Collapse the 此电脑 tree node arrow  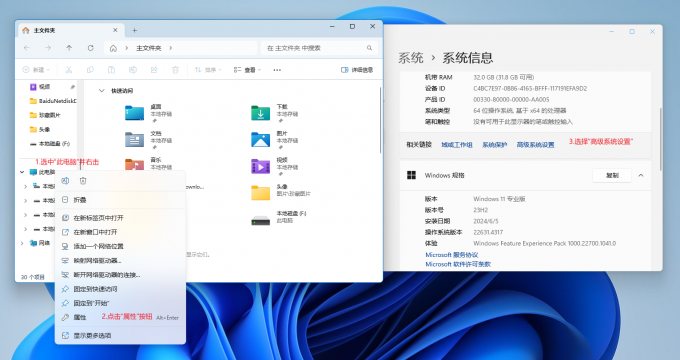click(22, 172)
